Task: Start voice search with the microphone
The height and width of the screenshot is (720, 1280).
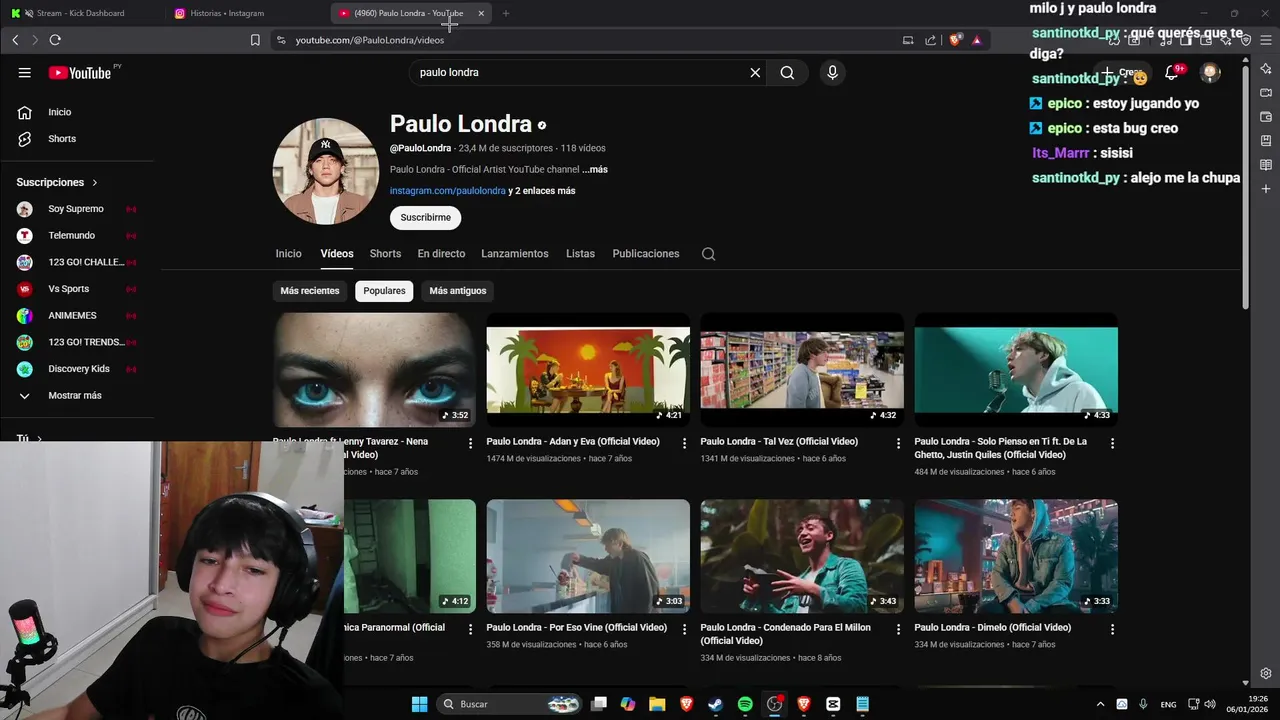Action: click(x=832, y=72)
